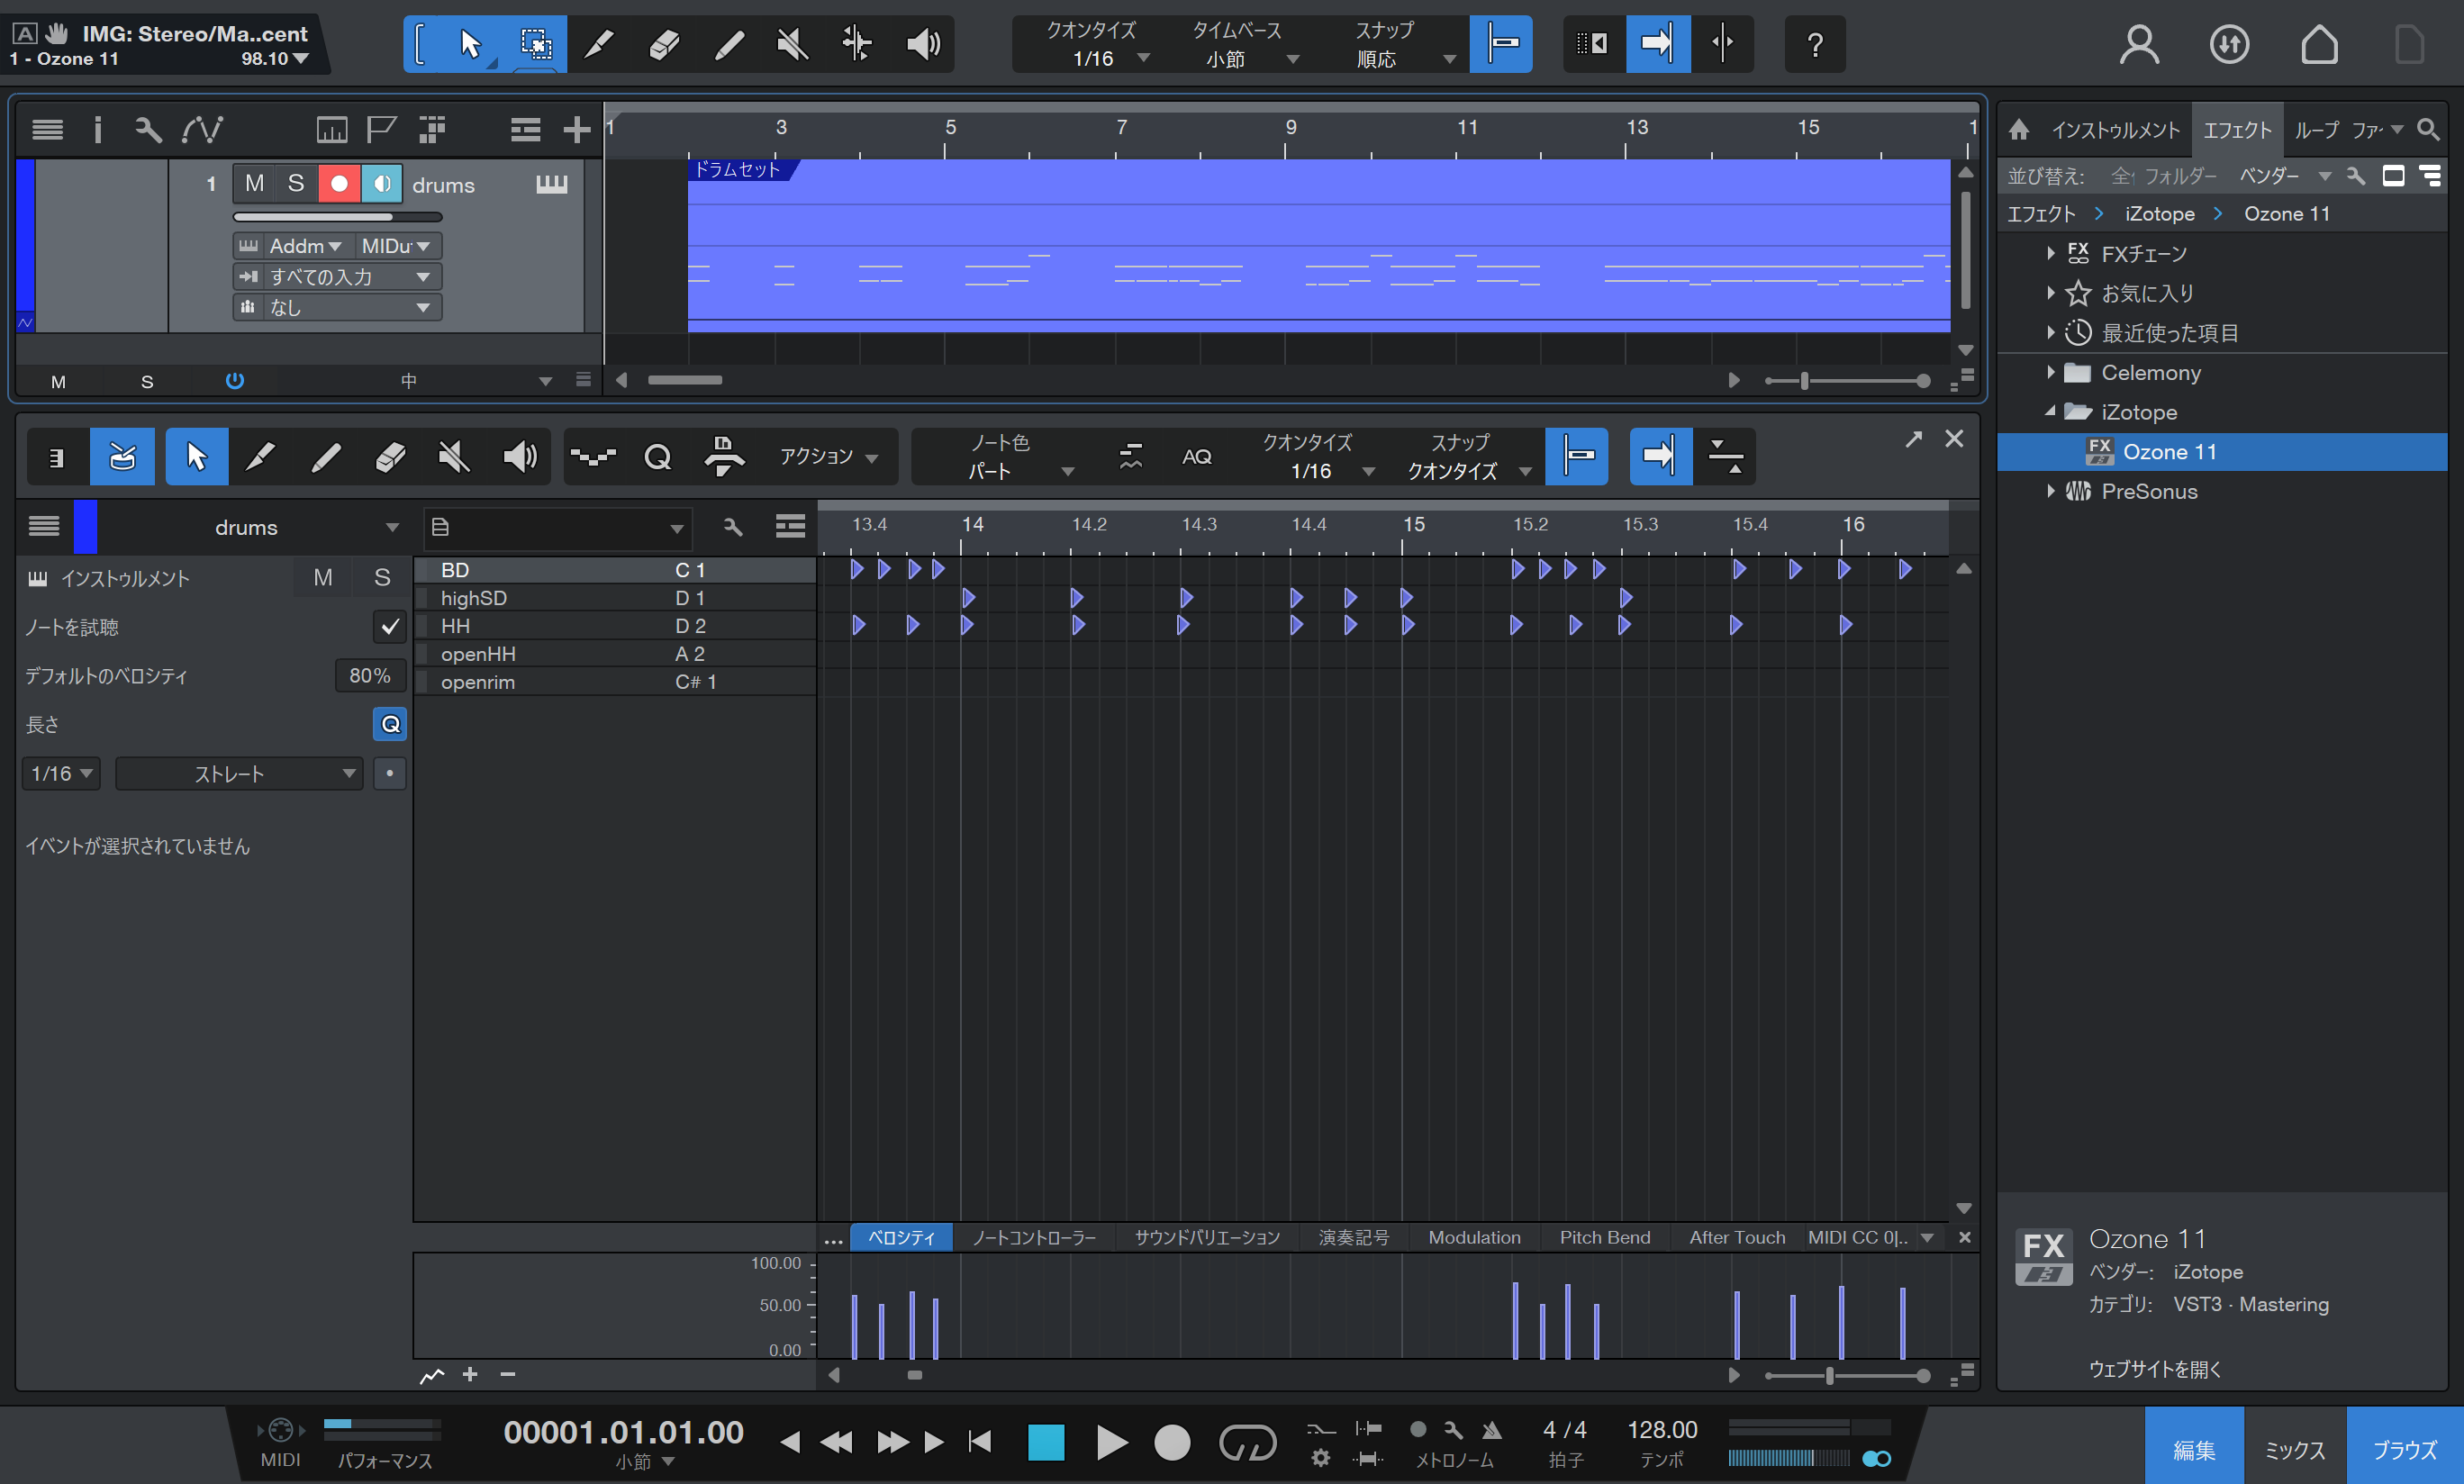Select the Note Controller lane tab
This screenshot has height=1484, width=2464.
click(x=1034, y=1237)
